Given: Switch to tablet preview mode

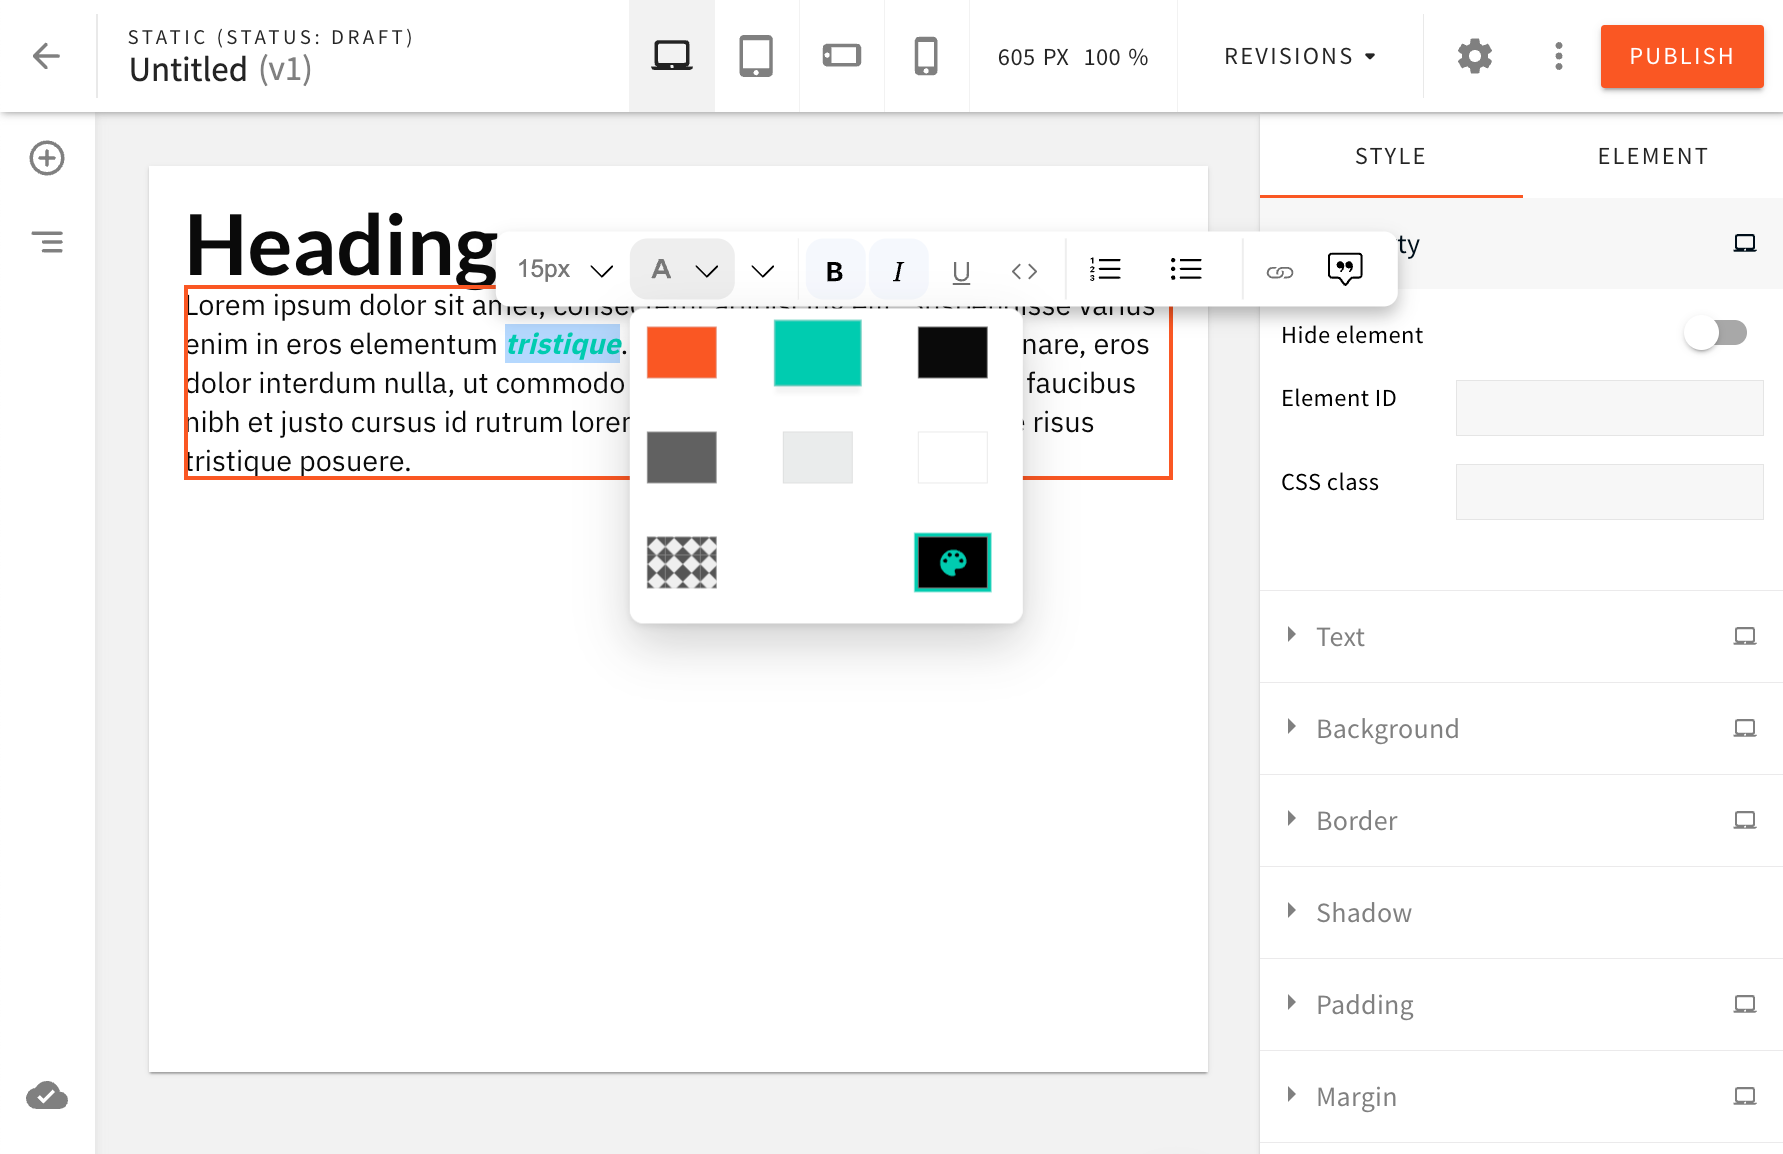Looking at the screenshot, I should tap(756, 57).
